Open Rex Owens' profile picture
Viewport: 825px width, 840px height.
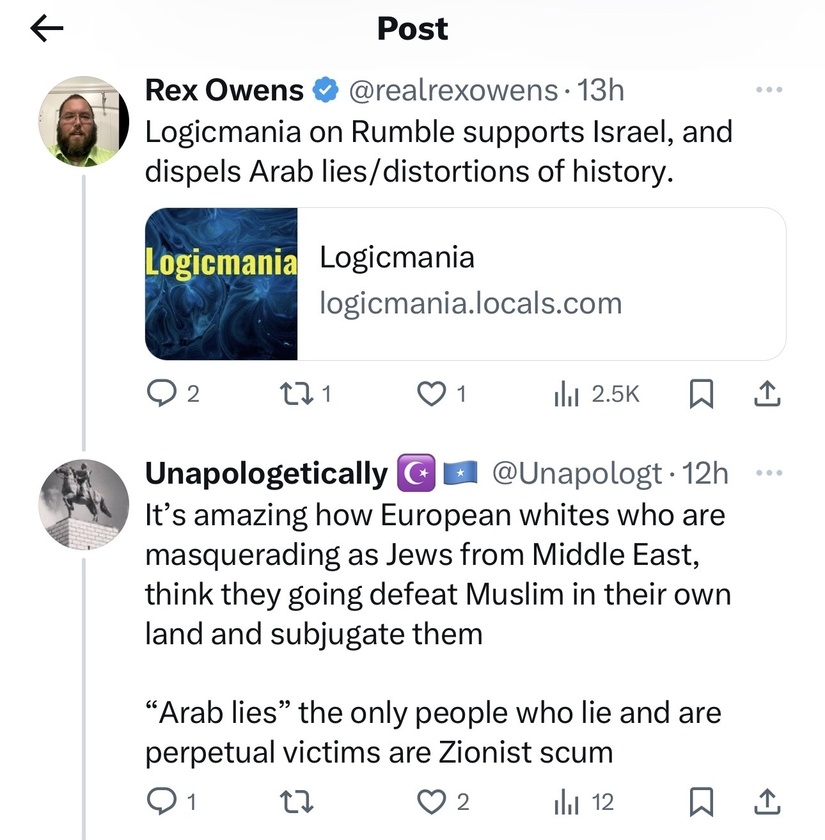(84, 121)
